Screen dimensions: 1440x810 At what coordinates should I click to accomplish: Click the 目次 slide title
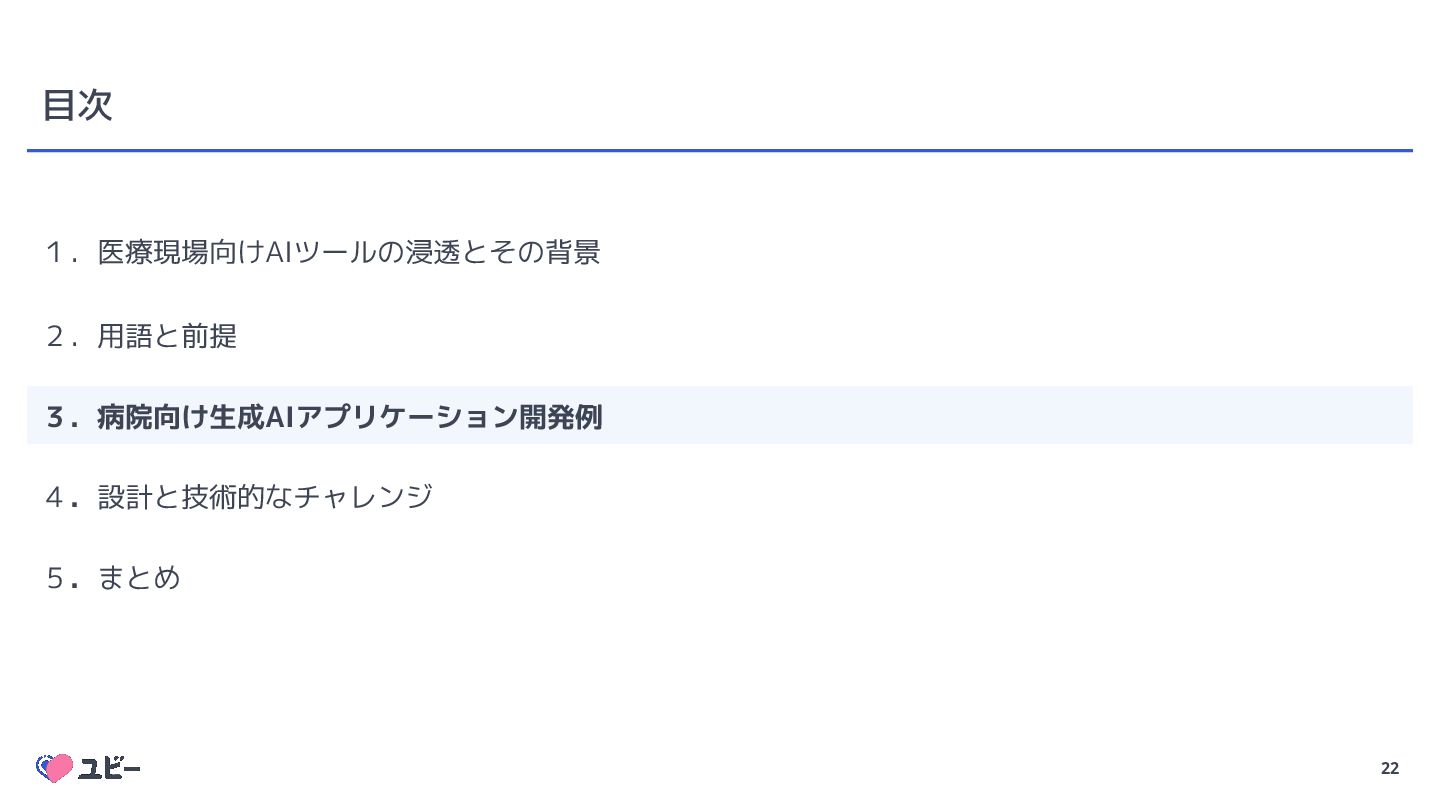77,105
